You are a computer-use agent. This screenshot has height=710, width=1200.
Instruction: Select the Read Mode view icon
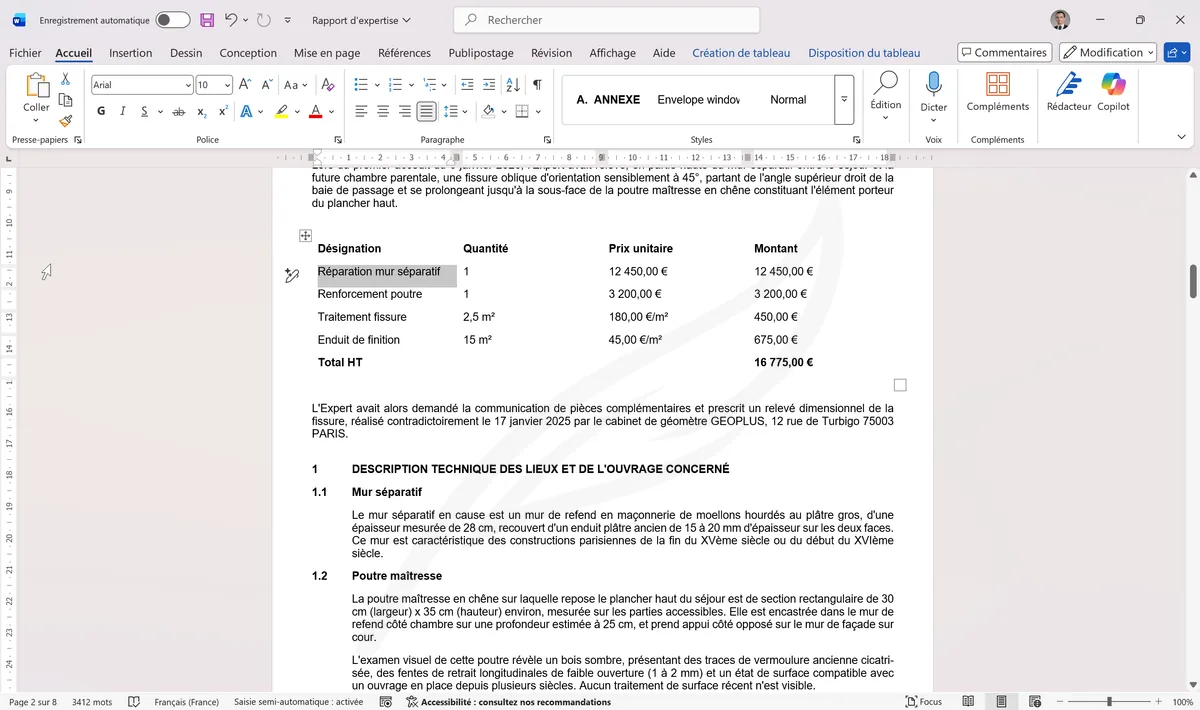click(968, 701)
